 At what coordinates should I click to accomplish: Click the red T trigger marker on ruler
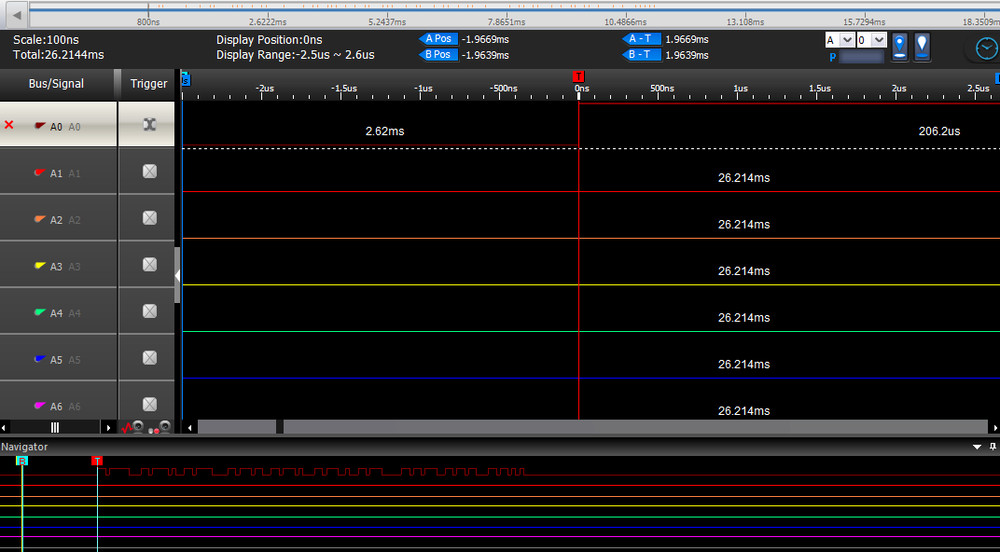(578, 76)
